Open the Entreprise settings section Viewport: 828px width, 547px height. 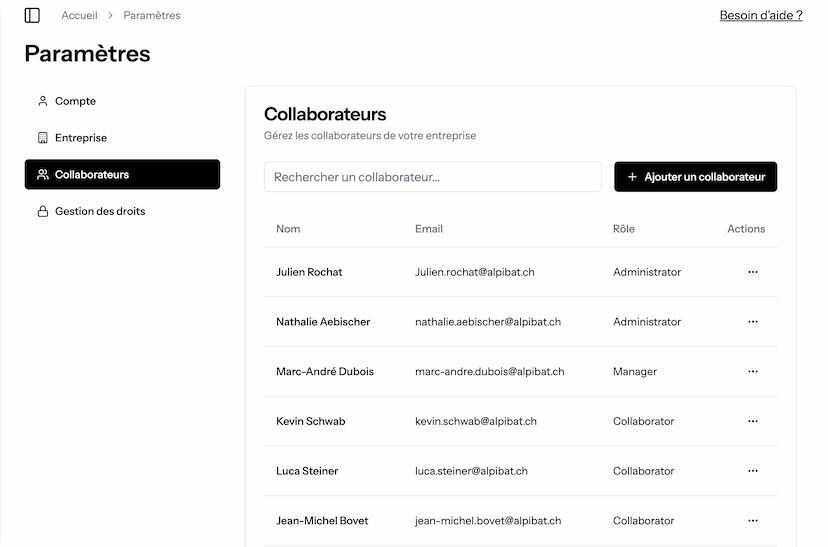[80, 138]
